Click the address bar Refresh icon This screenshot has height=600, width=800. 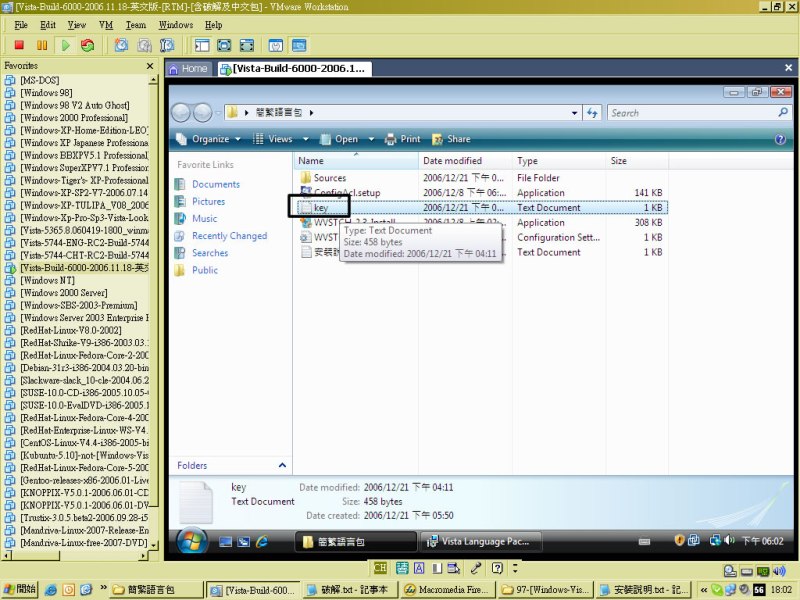pos(592,113)
